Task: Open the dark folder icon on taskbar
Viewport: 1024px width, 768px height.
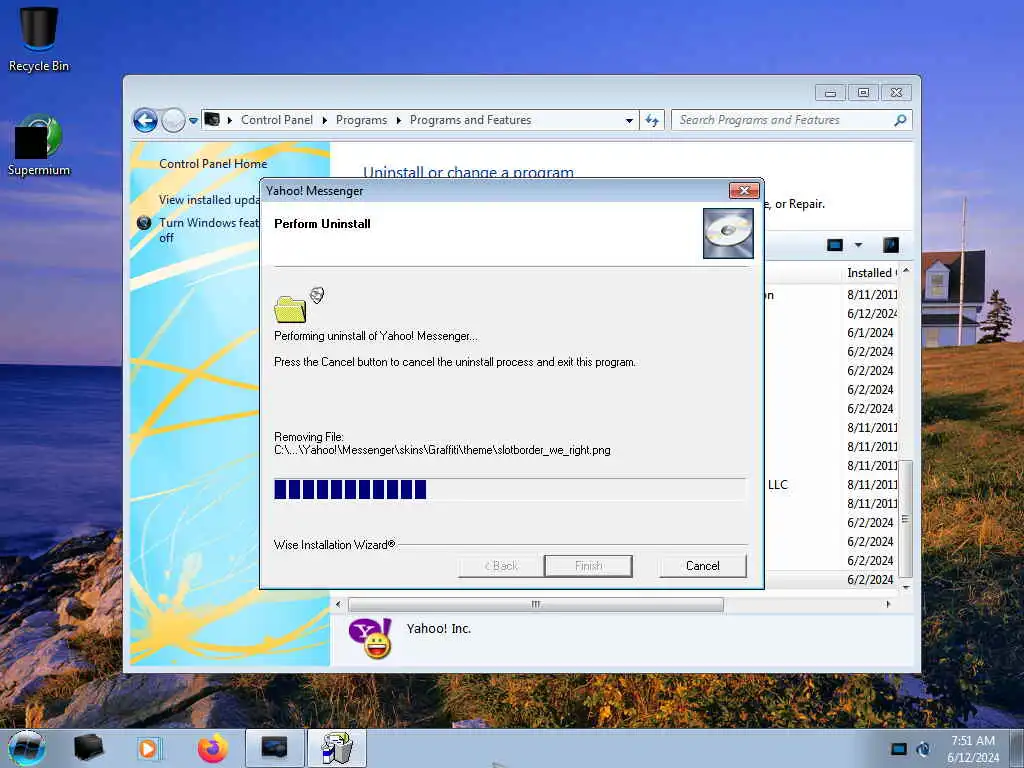Action: click(x=89, y=748)
